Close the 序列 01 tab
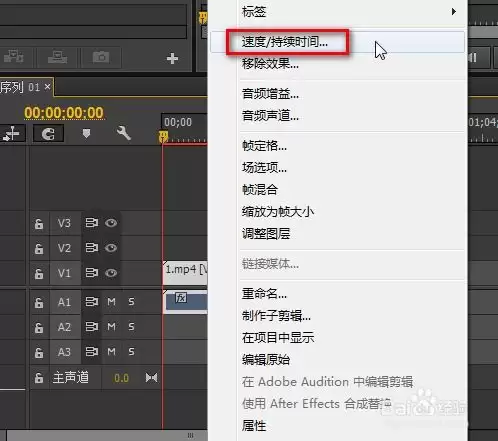This screenshot has width=498, height=441. pyautogui.click(x=48, y=87)
